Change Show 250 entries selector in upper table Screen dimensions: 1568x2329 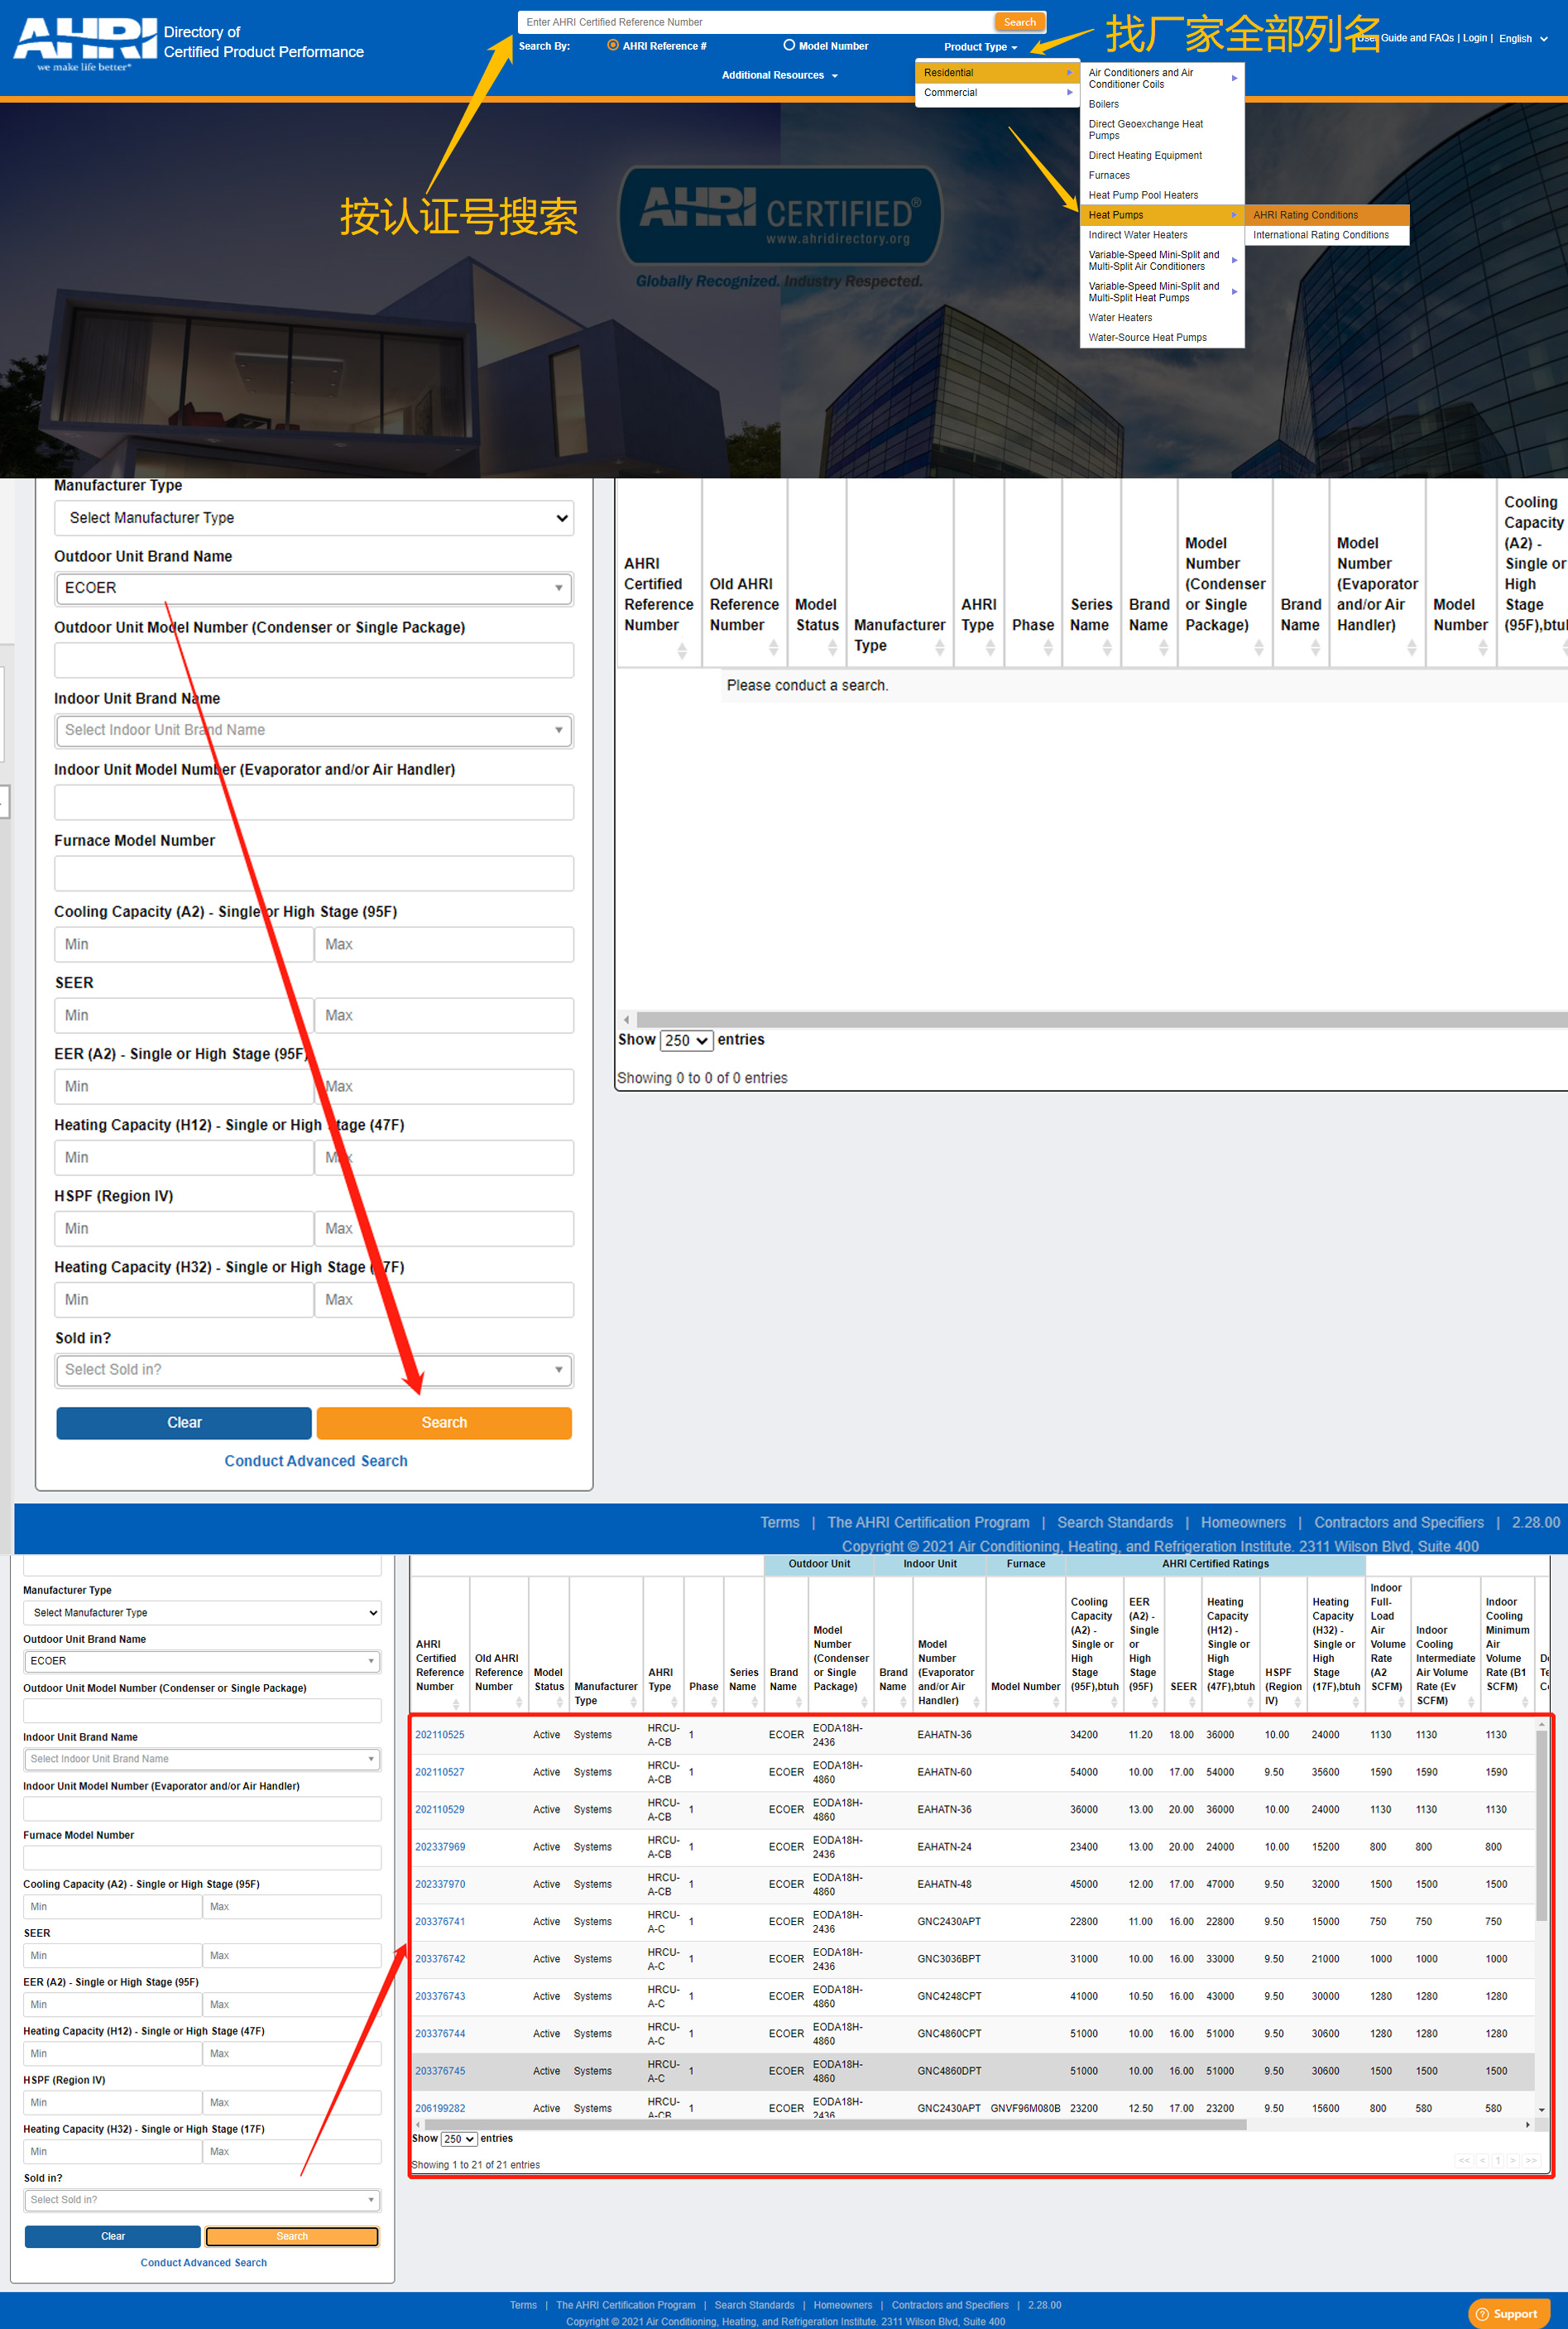click(x=686, y=1040)
